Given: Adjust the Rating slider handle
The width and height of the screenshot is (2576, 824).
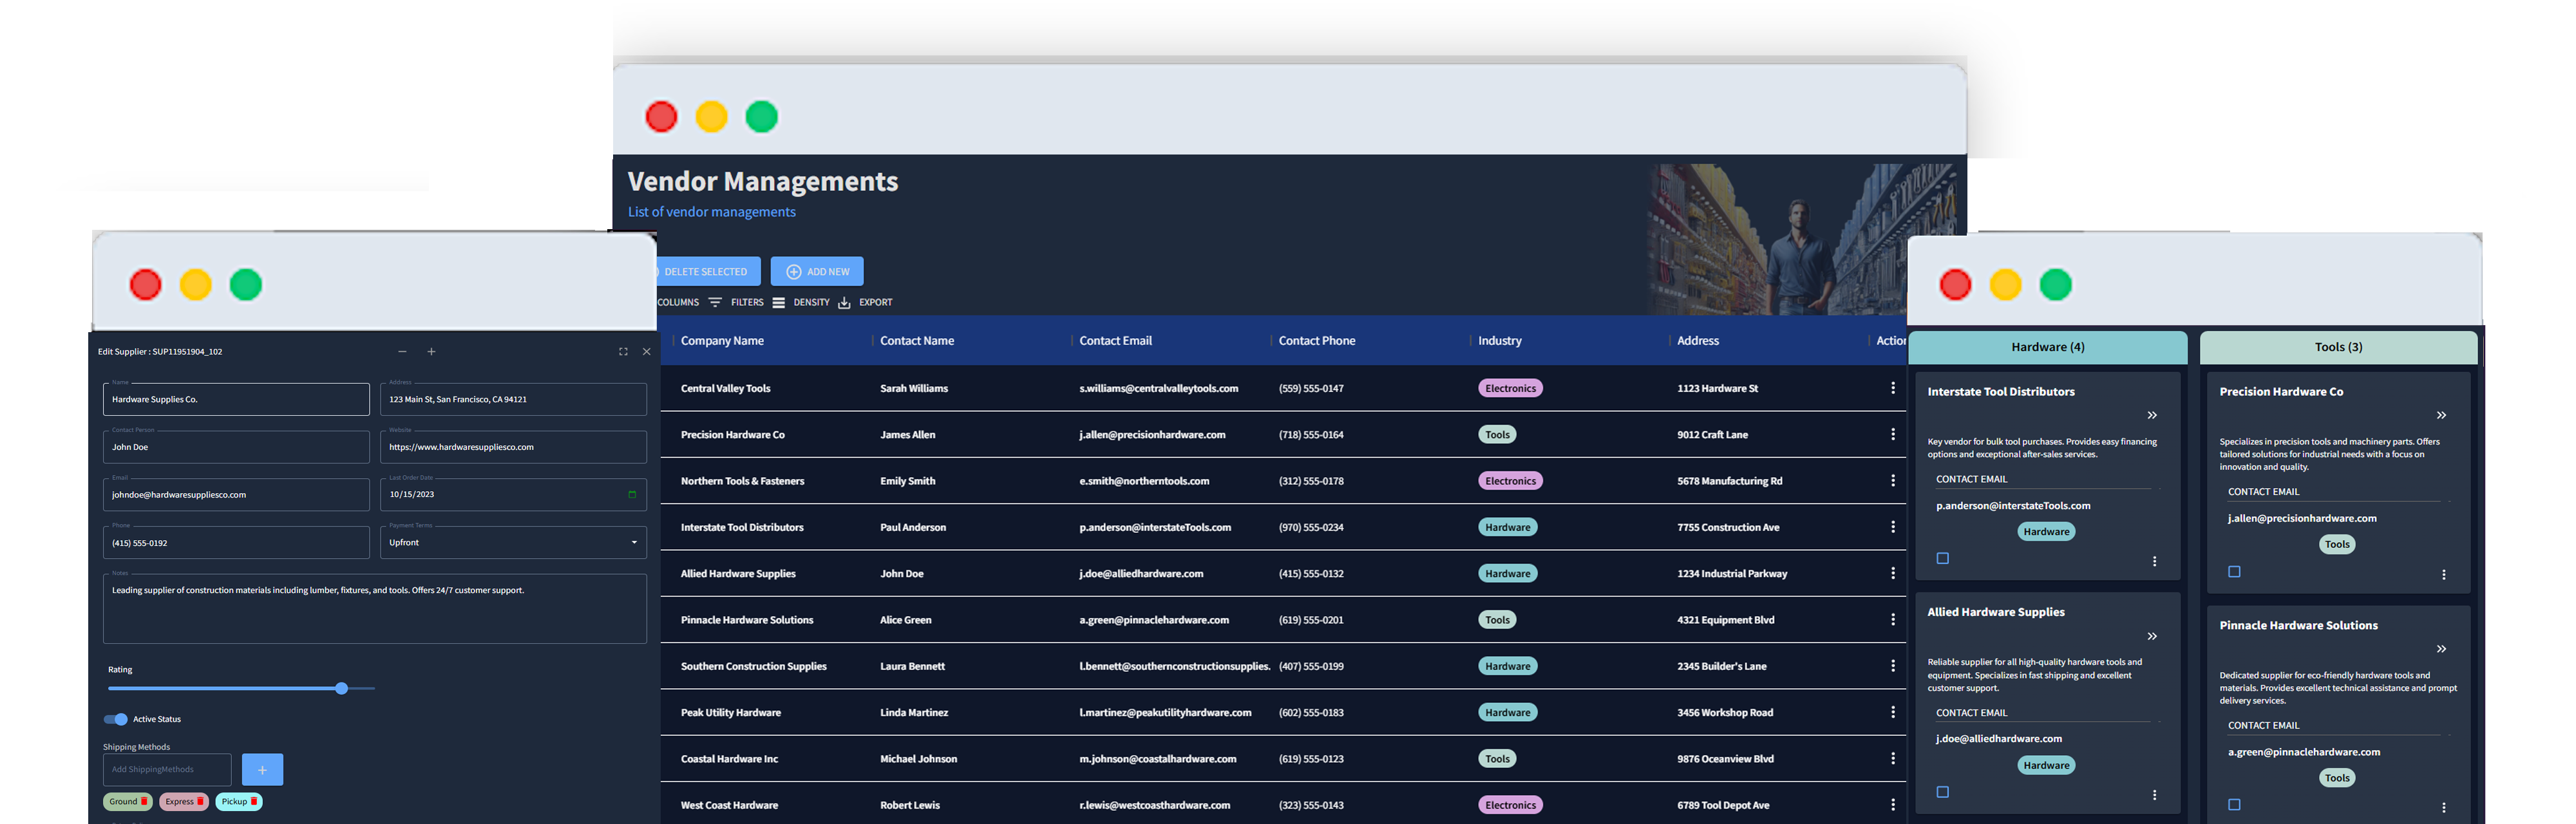Looking at the screenshot, I should pos(341,688).
